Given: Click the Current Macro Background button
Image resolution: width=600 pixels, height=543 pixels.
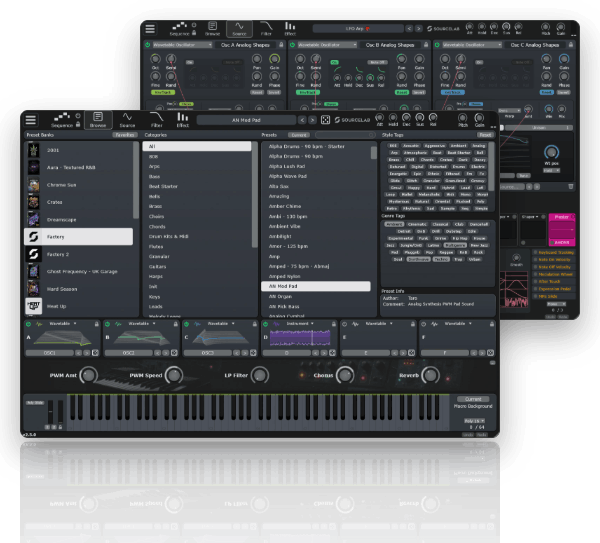Looking at the screenshot, I should click(473, 399).
